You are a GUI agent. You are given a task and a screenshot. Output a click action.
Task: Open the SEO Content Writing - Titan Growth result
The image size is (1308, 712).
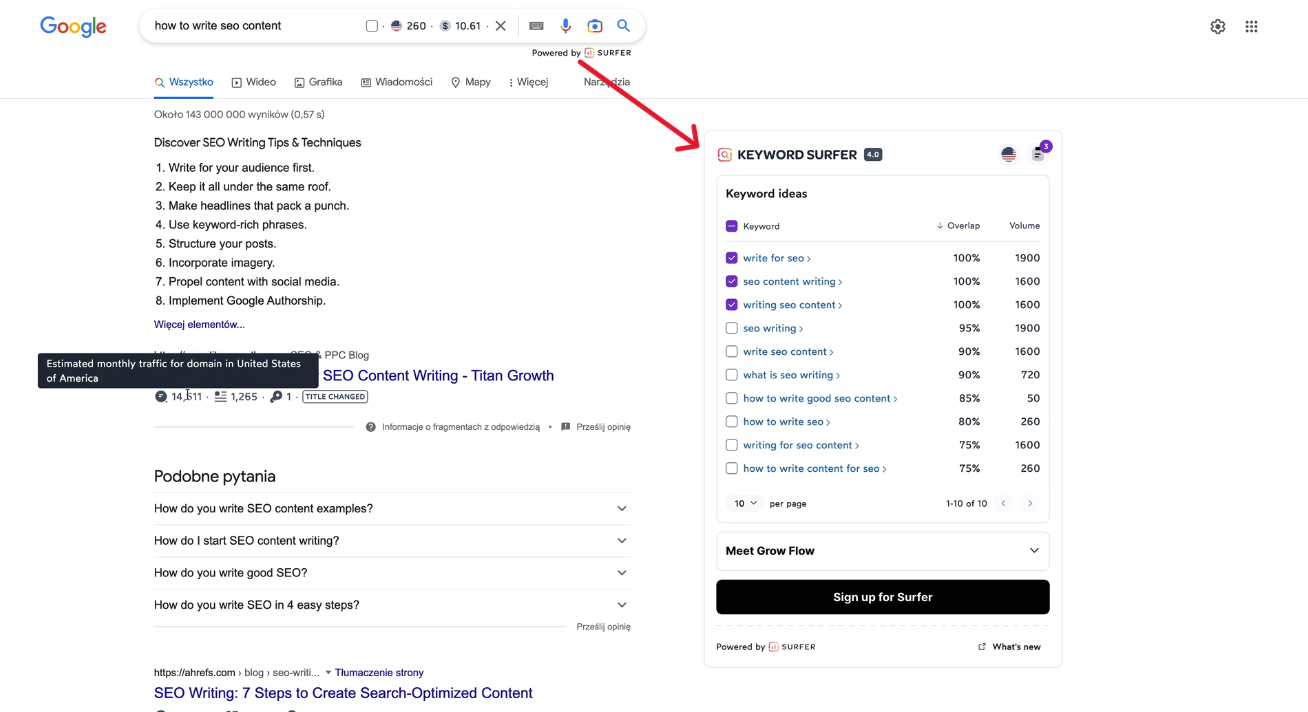pyautogui.click(x=438, y=376)
